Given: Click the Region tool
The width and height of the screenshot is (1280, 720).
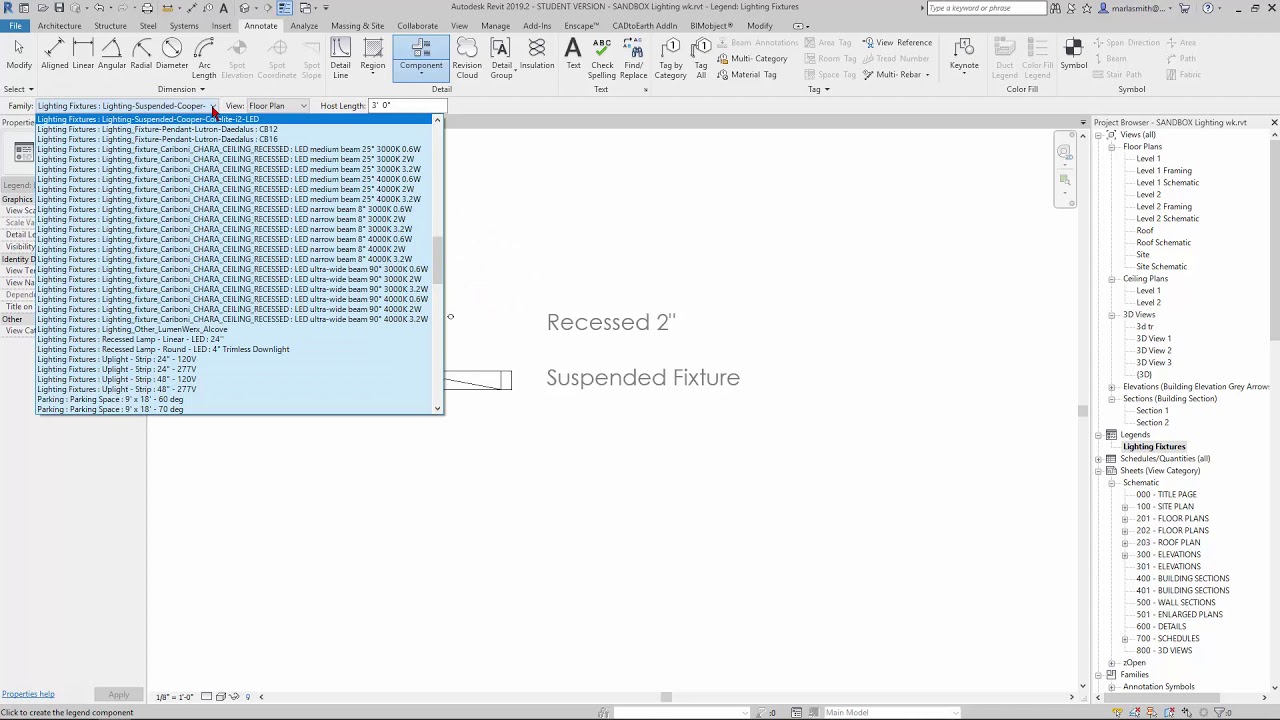Looking at the screenshot, I should coord(373,54).
